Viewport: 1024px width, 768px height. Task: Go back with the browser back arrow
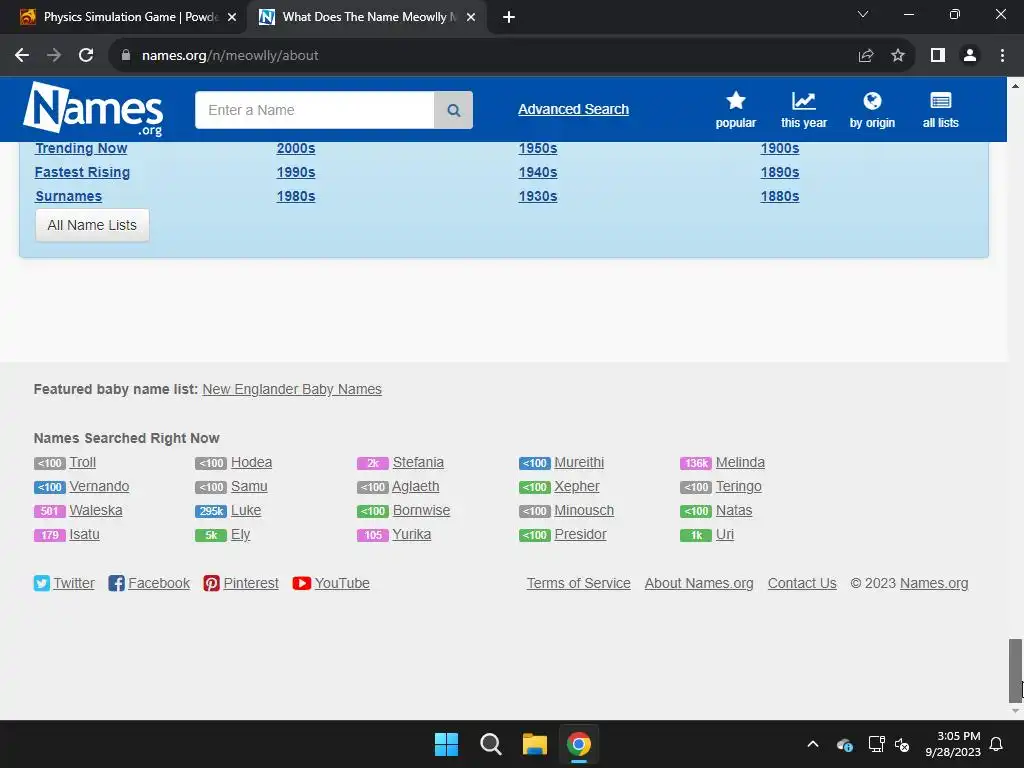(x=22, y=56)
